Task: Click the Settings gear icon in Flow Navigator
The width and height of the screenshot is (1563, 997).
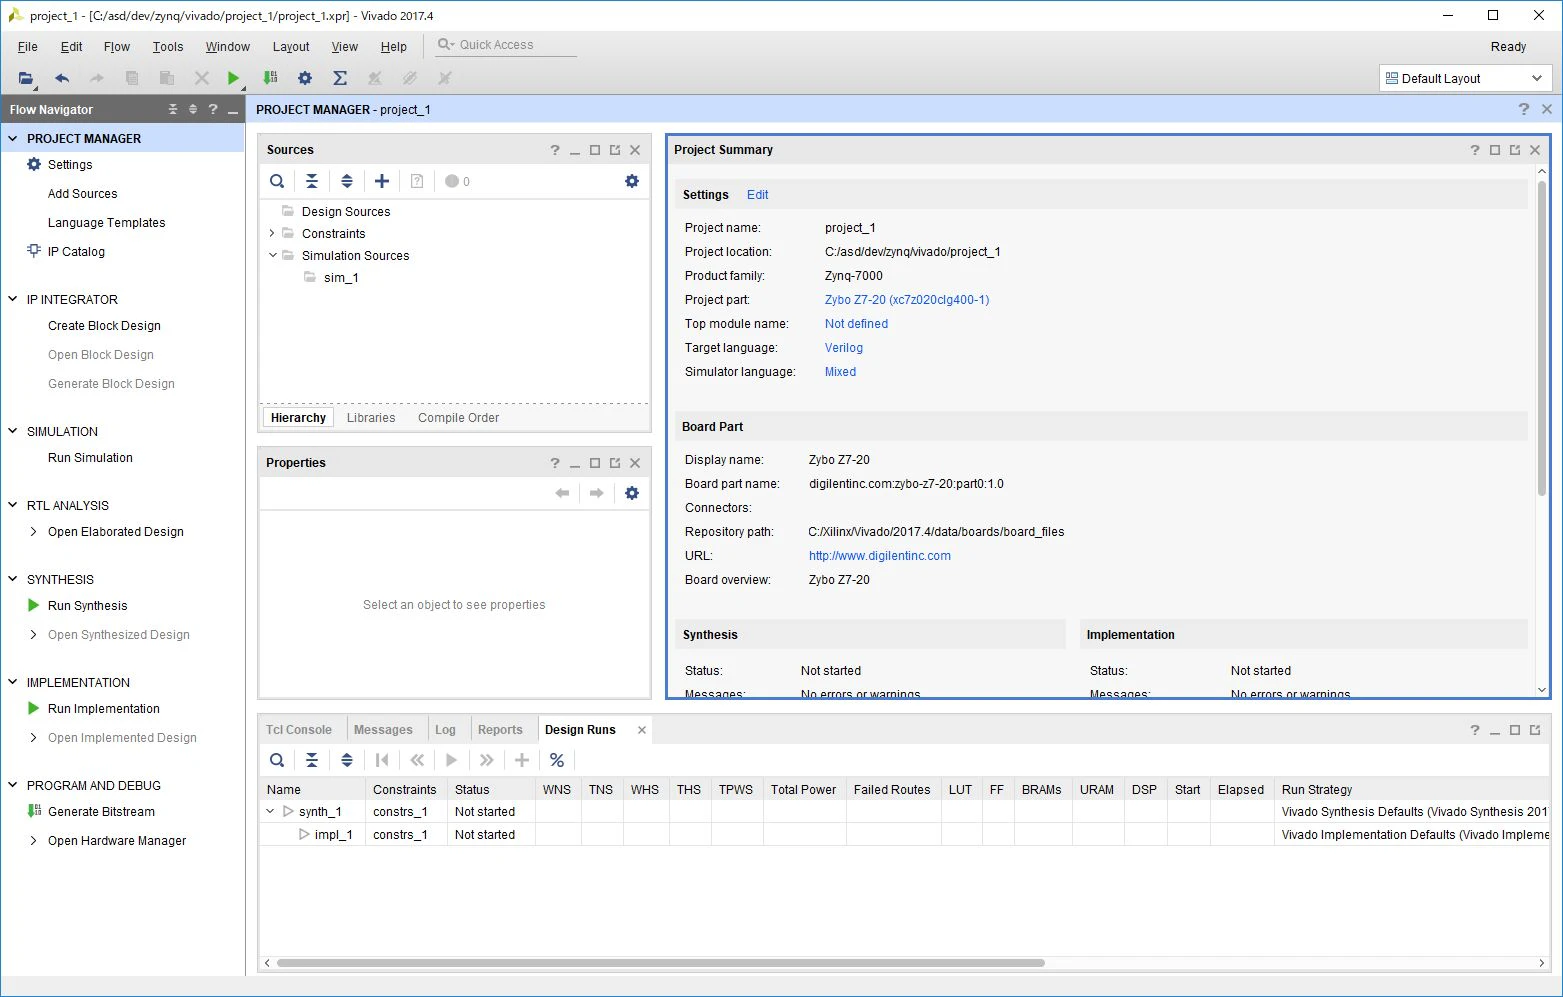Action: tap(34, 164)
